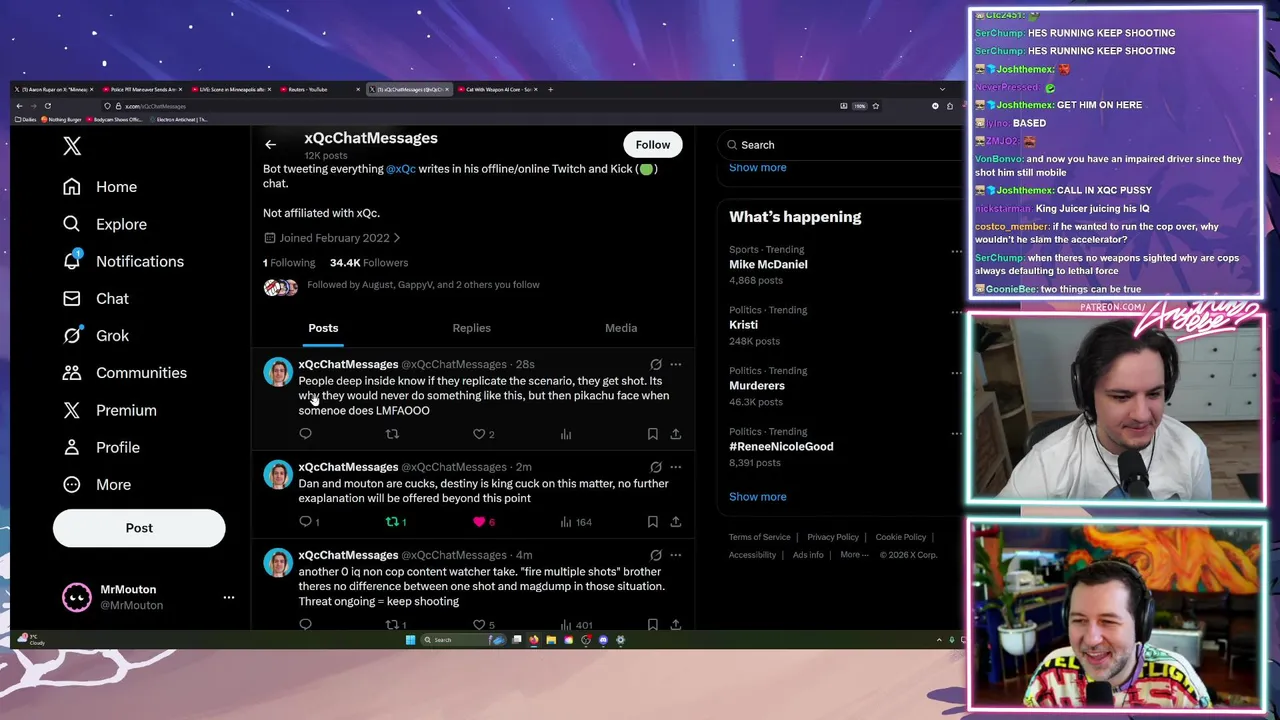Open Premium in sidebar

point(109,410)
